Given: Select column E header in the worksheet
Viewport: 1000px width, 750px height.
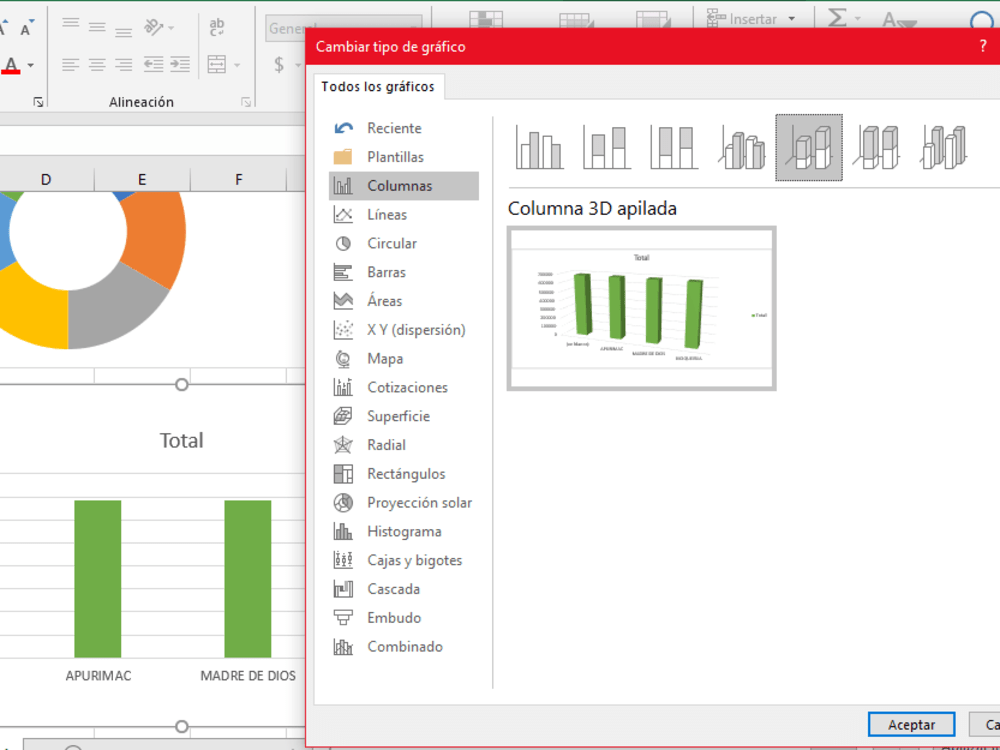Looking at the screenshot, I should point(142,180).
